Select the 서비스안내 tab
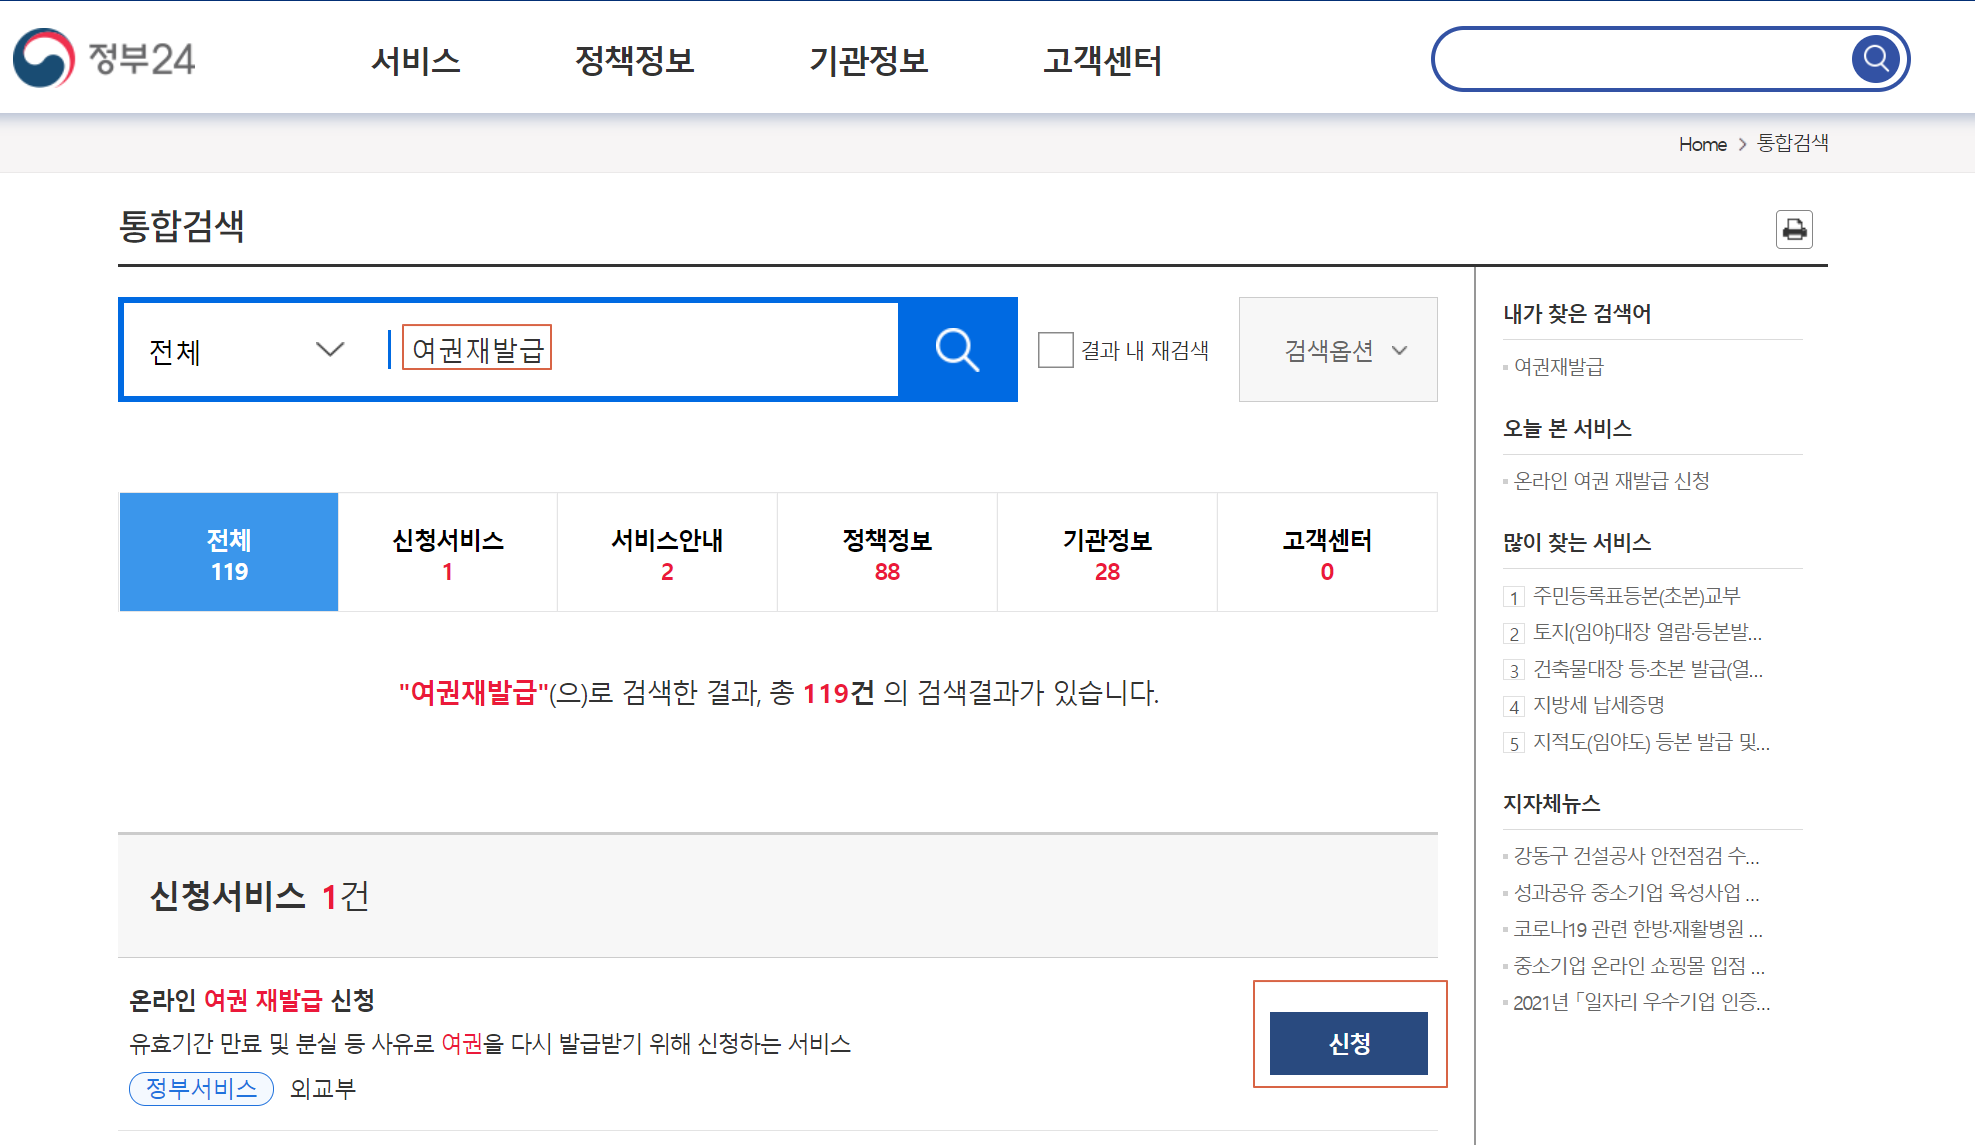Viewport: 1975px width, 1145px height. coord(667,553)
